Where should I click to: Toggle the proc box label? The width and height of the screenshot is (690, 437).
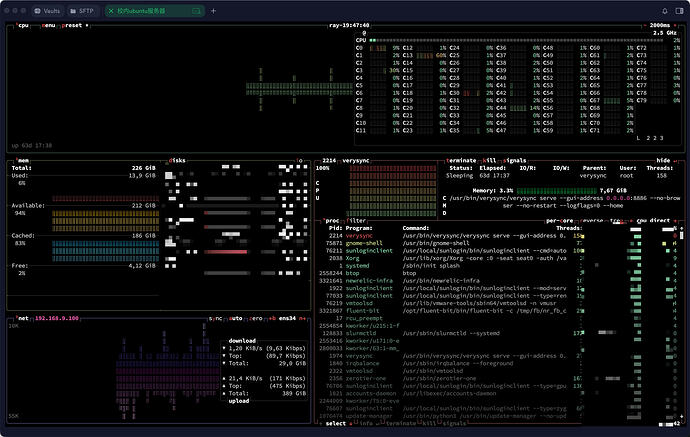pos(332,221)
